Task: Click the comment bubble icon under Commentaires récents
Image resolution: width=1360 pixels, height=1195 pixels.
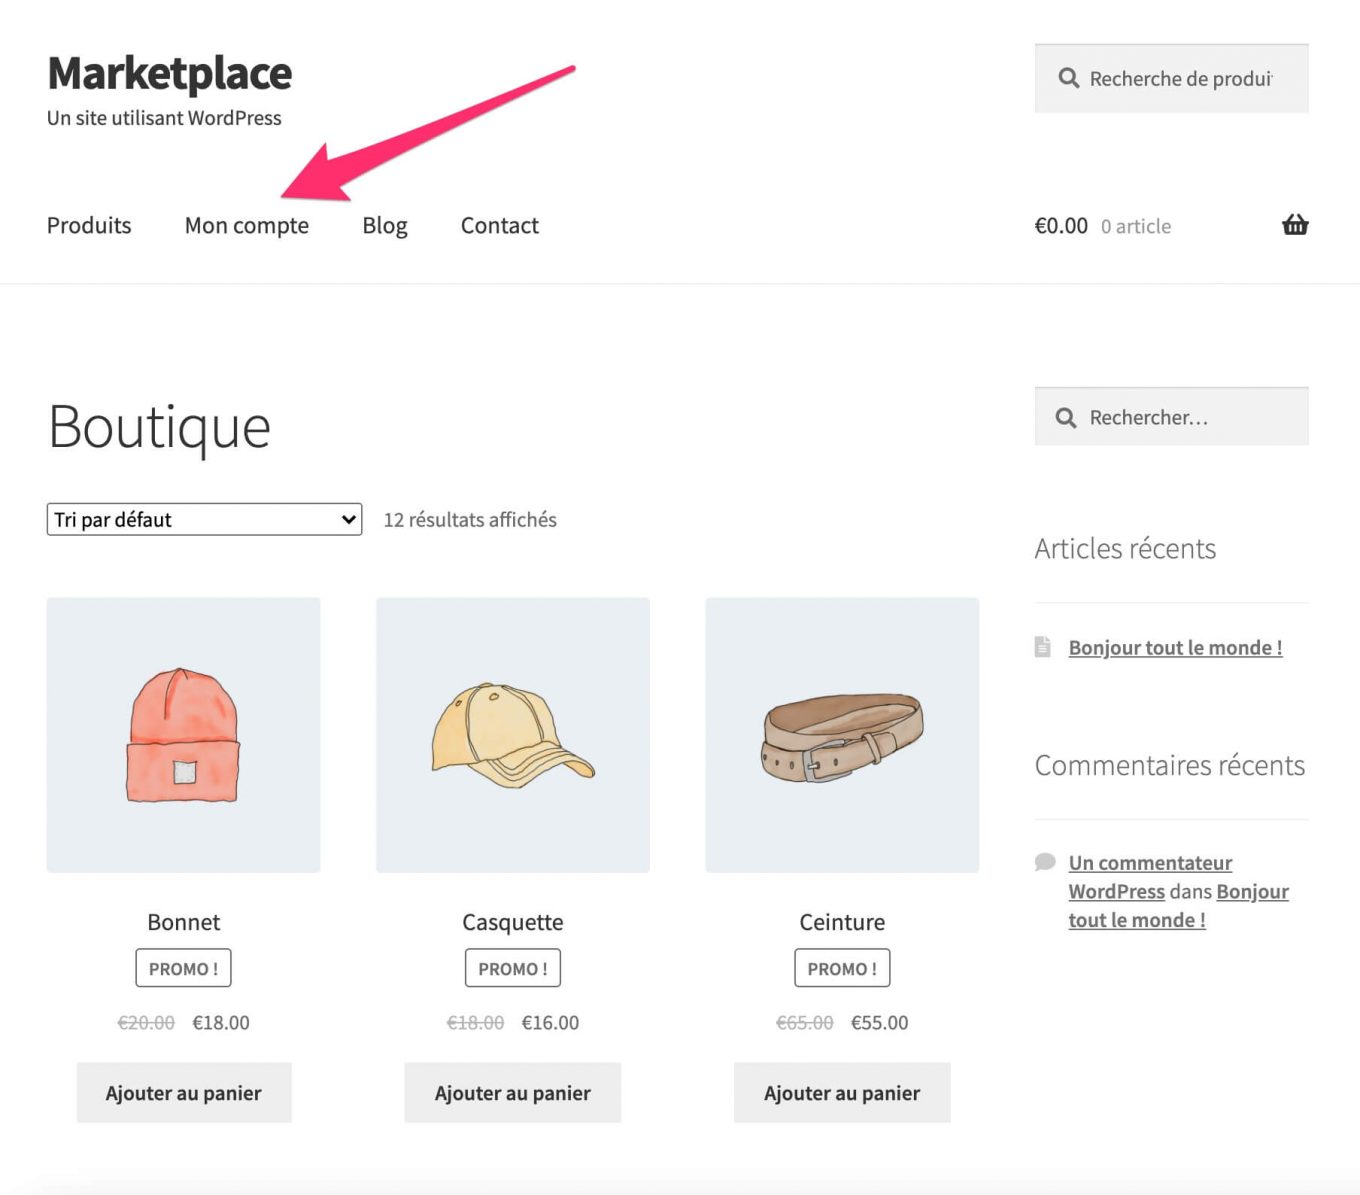Action: tap(1044, 860)
